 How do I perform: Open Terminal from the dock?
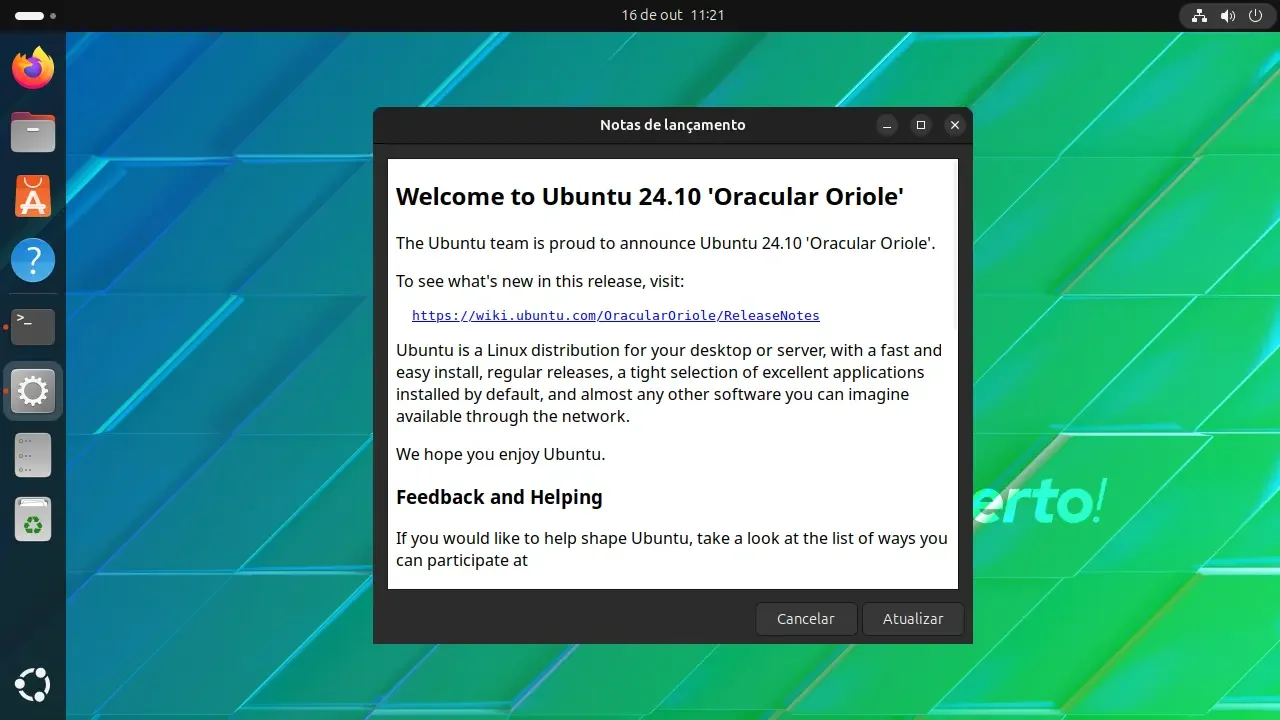33,326
